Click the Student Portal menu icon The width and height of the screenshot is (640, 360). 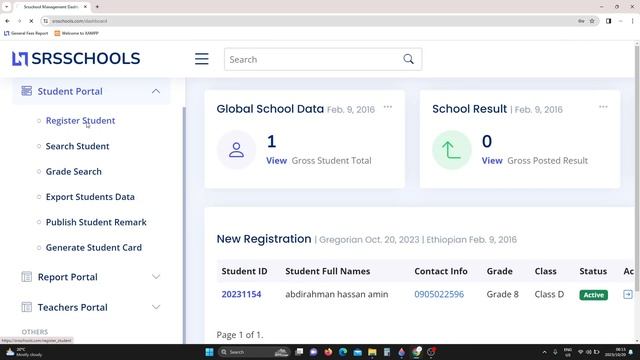click(x=27, y=91)
